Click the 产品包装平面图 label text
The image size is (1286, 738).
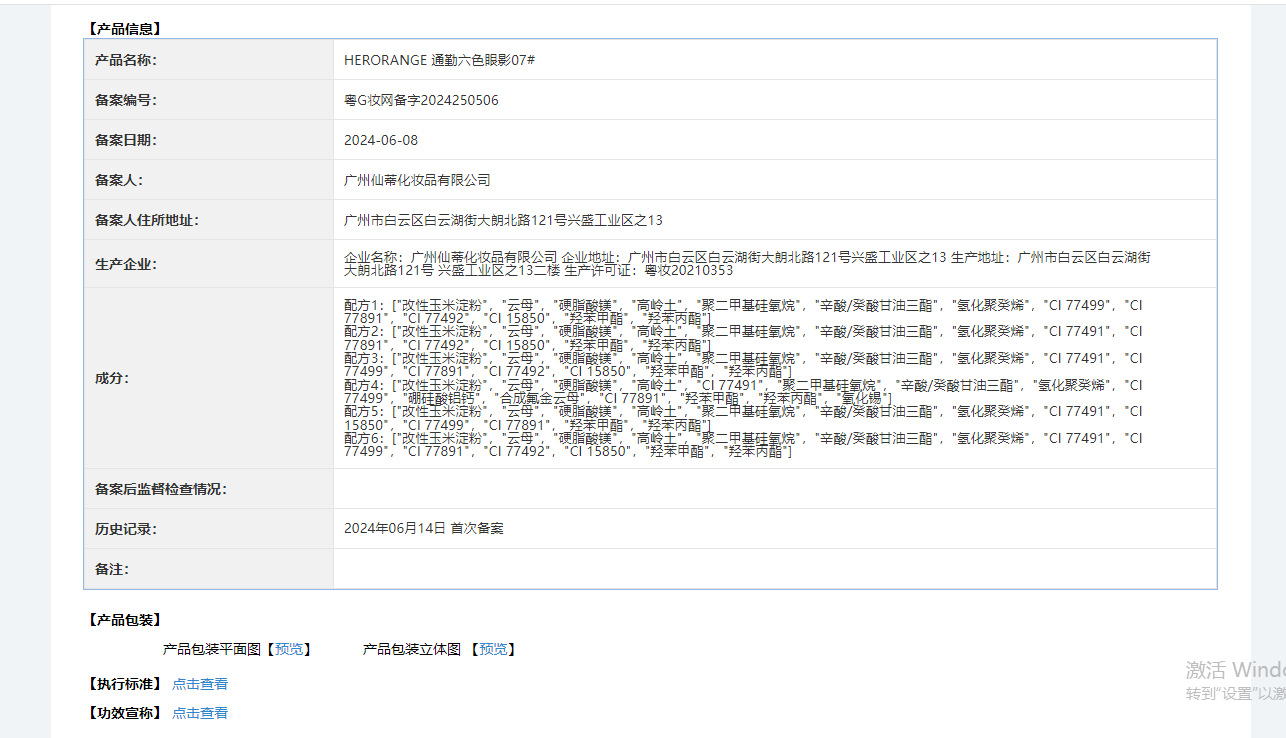(212, 649)
